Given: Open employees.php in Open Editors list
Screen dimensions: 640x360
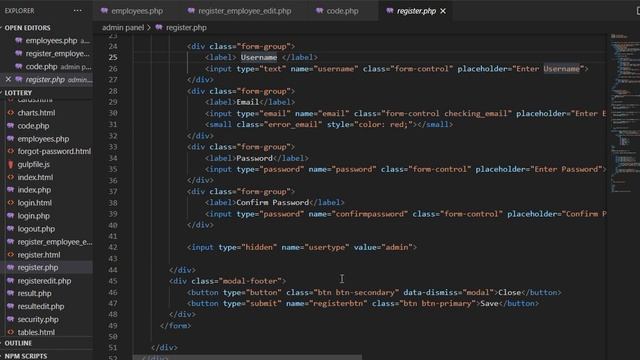Looking at the screenshot, I should (x=51, y=40).
